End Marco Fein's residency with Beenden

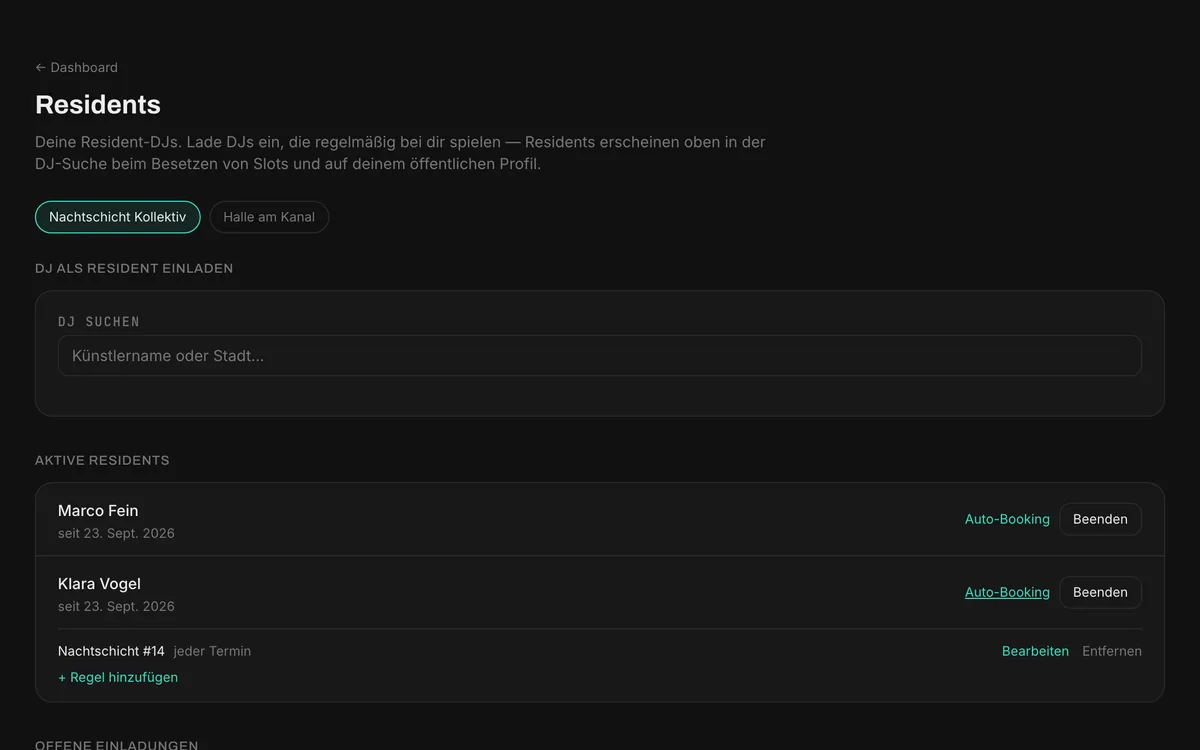[1100, 519]
